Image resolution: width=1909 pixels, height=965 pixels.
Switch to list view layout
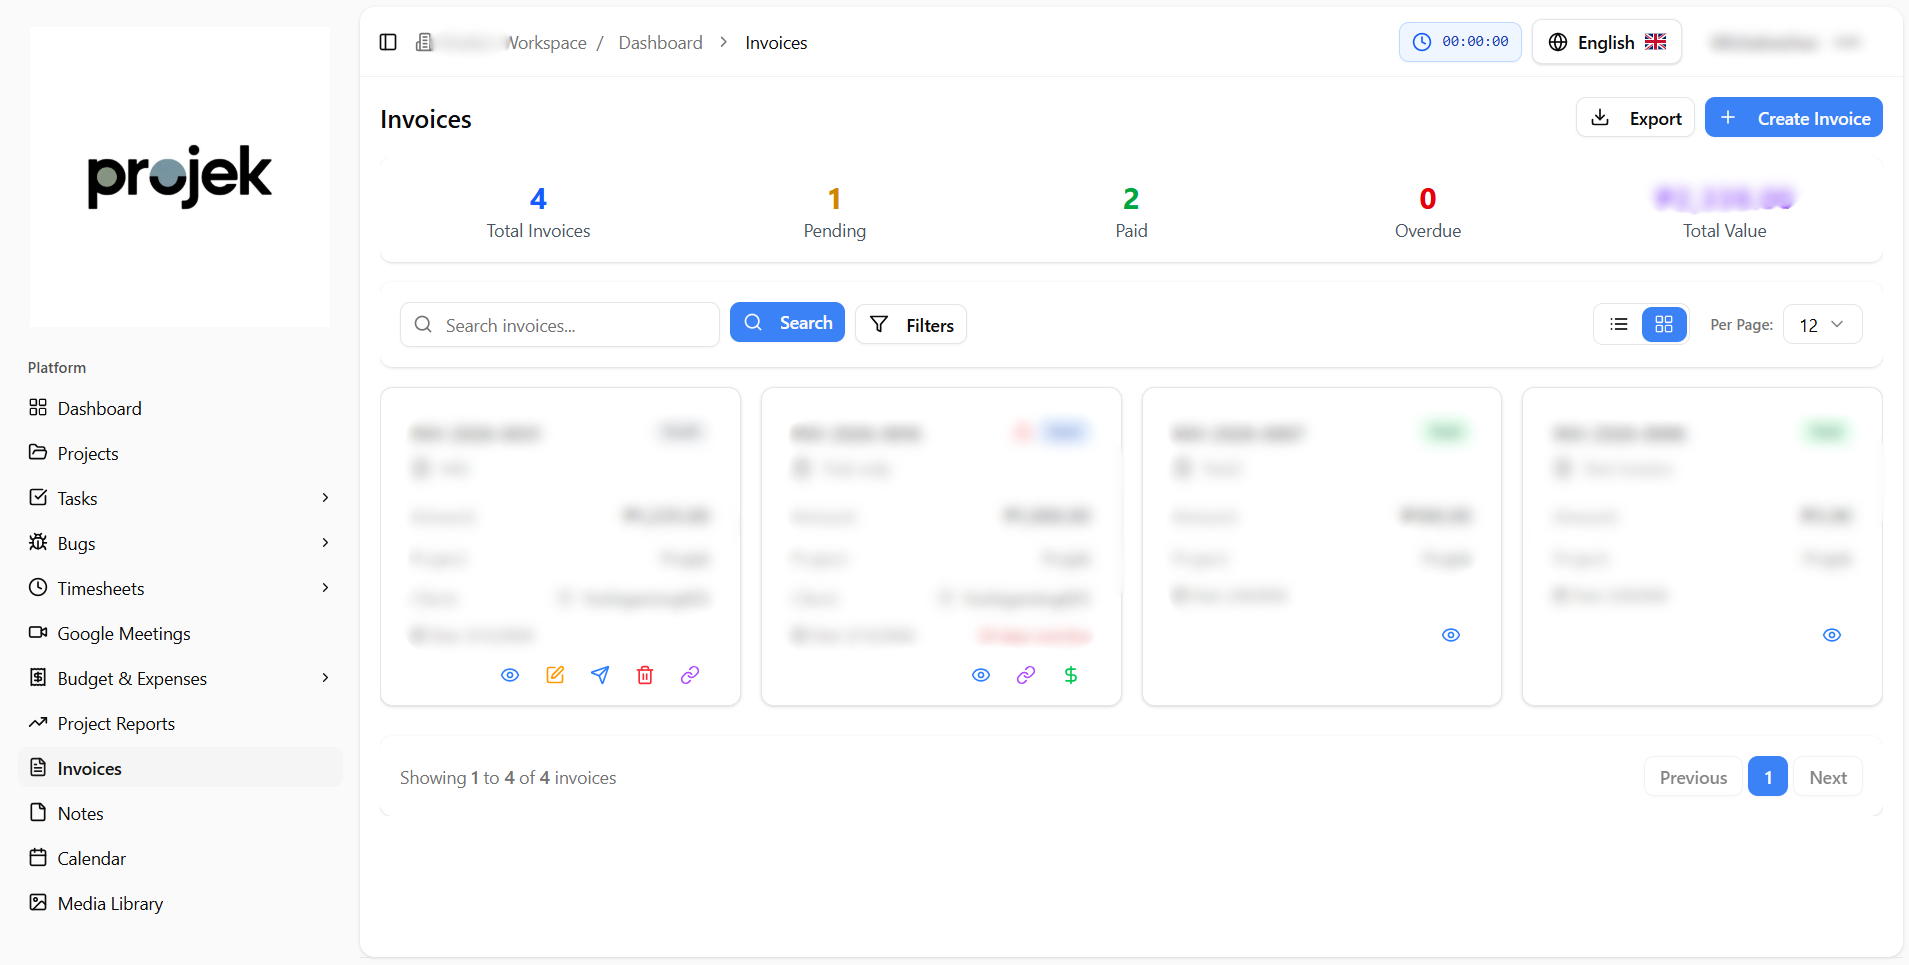(1619, 324)
